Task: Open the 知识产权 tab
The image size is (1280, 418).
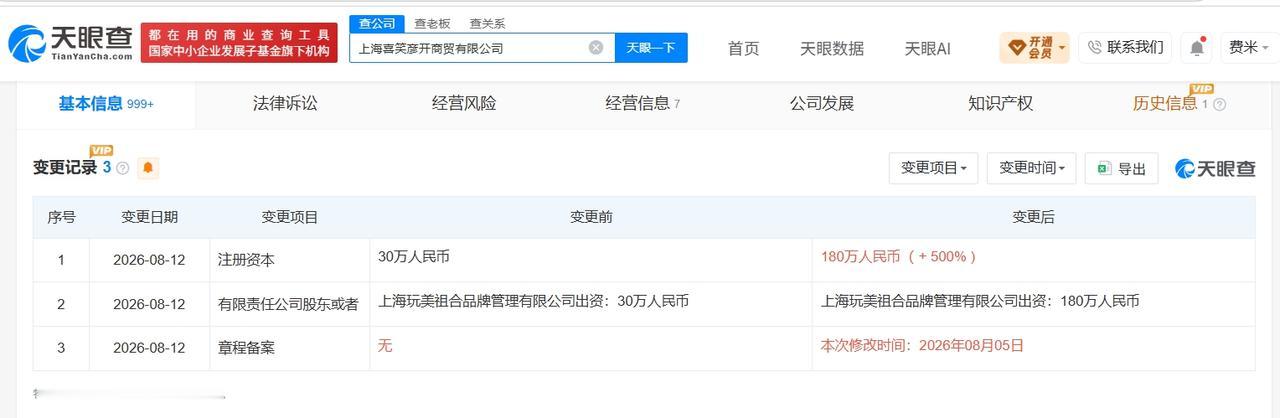Action: coord(1000,103)
